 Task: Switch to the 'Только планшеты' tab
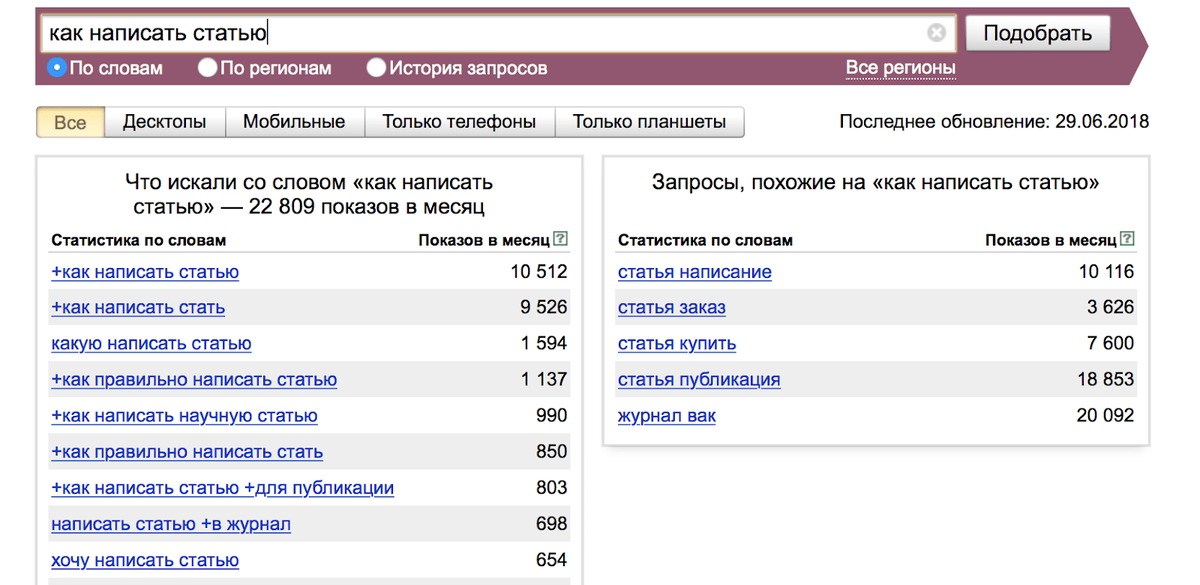649,122
